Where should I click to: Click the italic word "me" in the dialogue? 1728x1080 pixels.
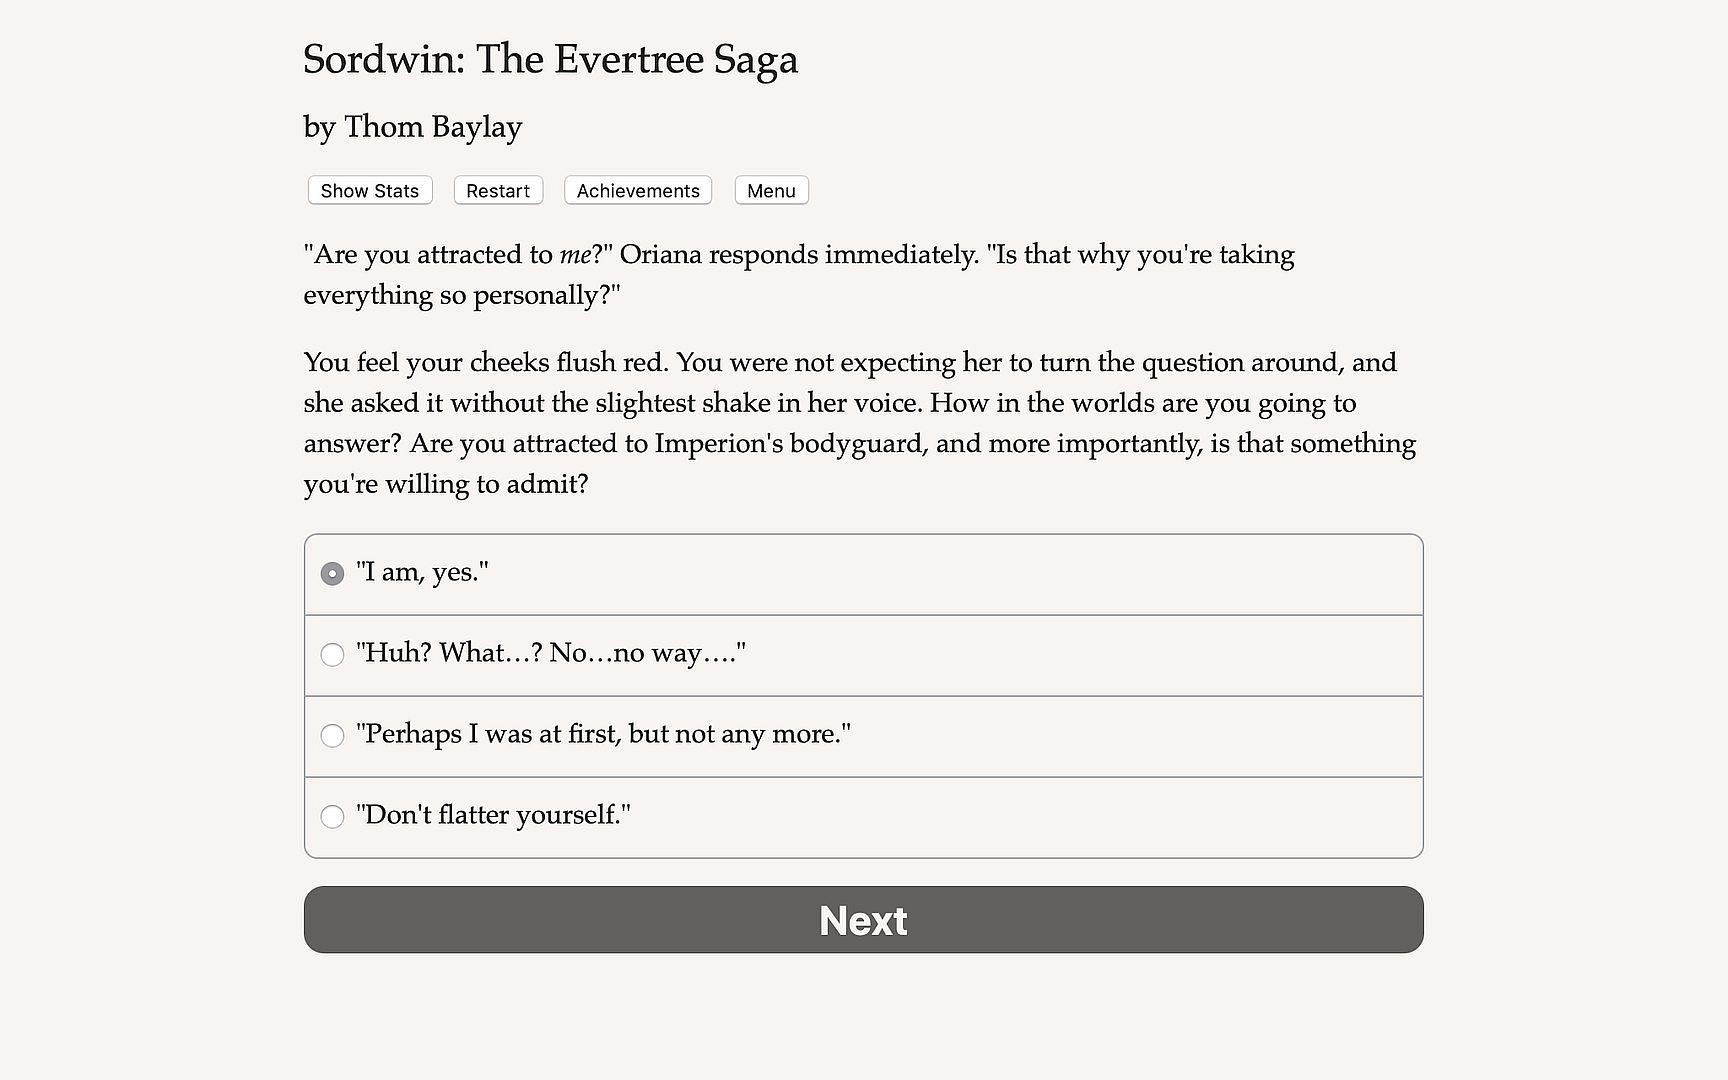pos(575,255)
